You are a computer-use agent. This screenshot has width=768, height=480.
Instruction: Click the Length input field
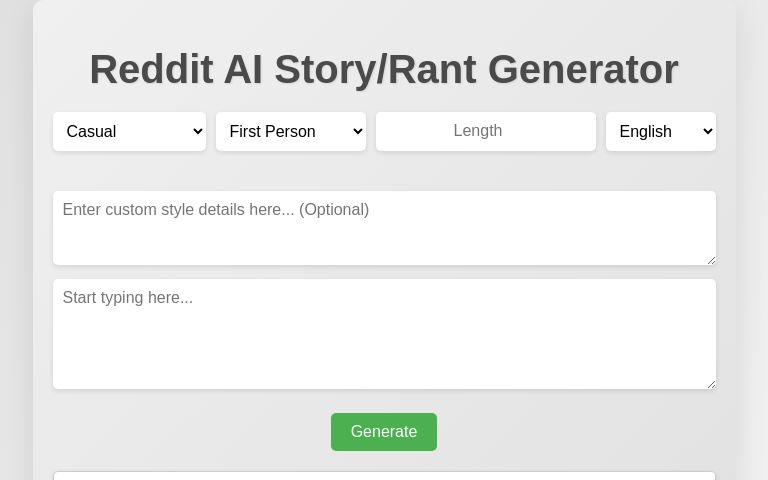485,131
